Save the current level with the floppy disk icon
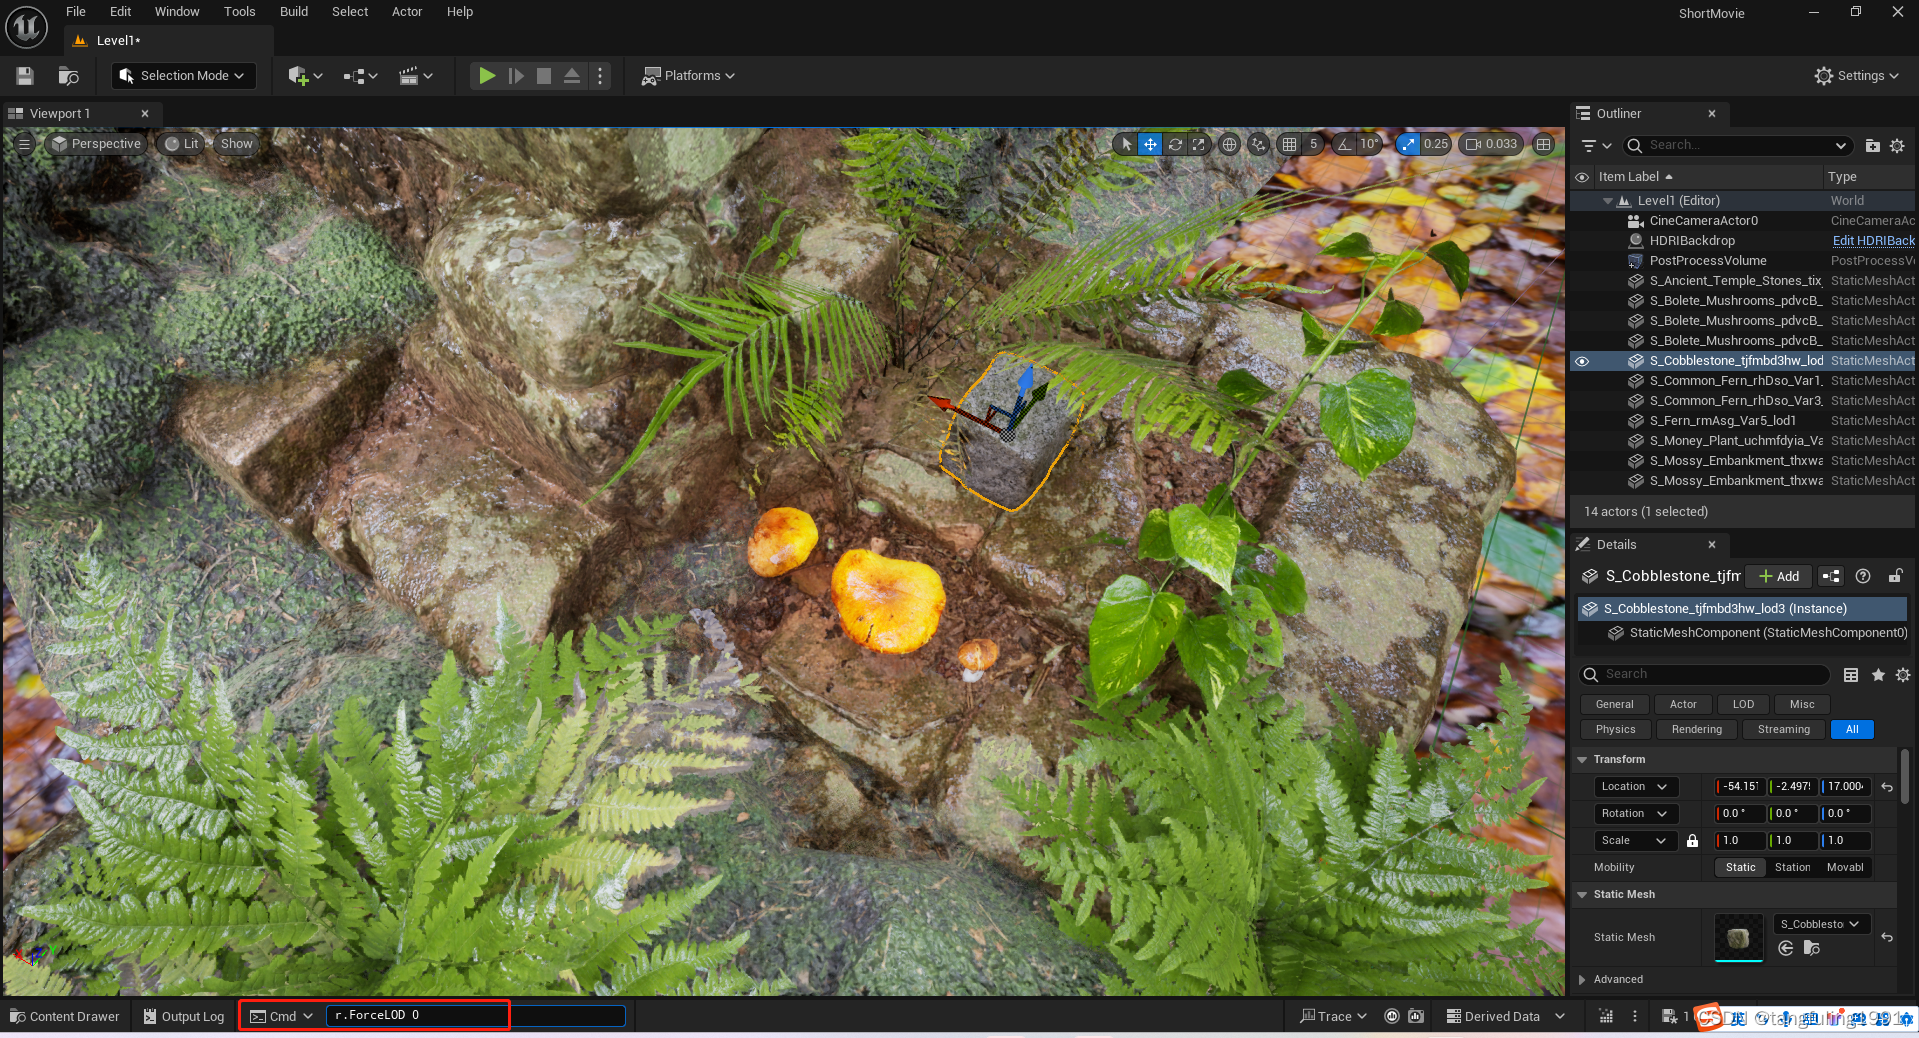 click(x=25, y=76)
